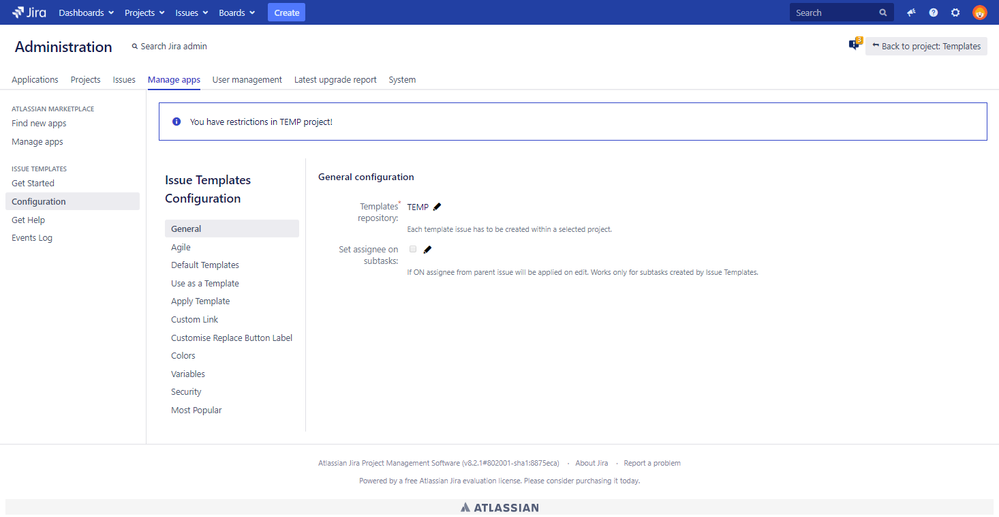Open the Latest upgrade report tab
This screenshot has height=517, width=999.
[x=335, y=80]
